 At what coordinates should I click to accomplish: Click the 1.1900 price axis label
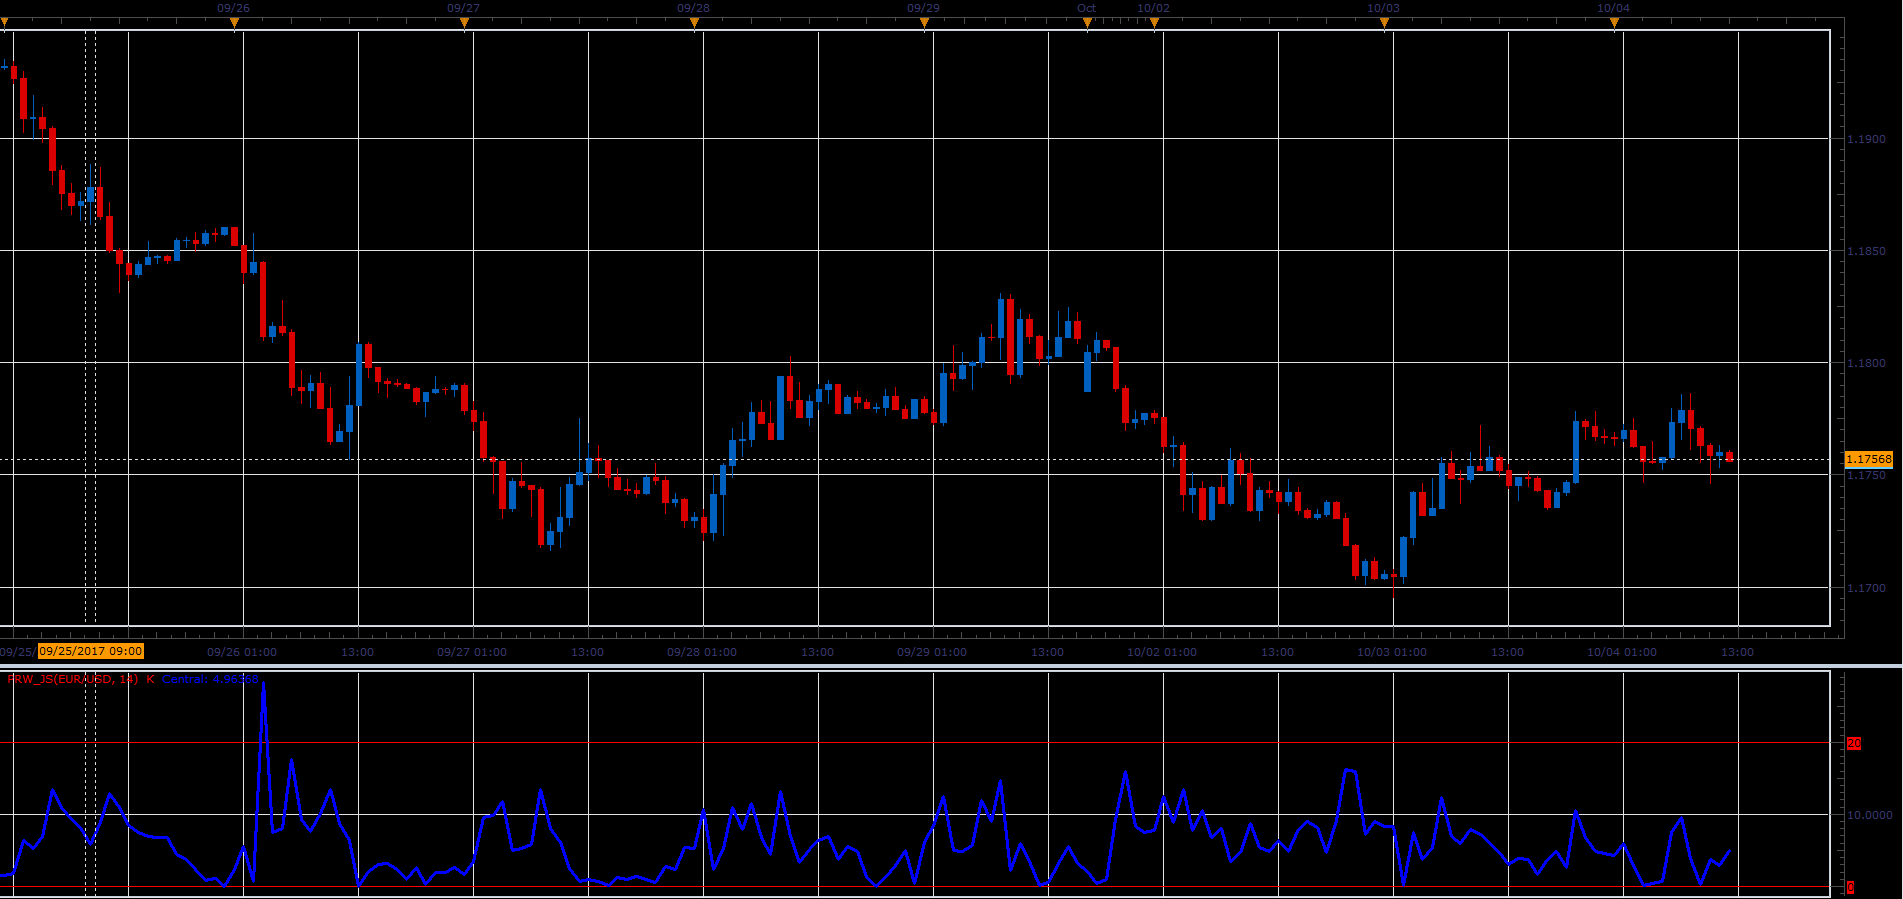[x=1866, y=139]
